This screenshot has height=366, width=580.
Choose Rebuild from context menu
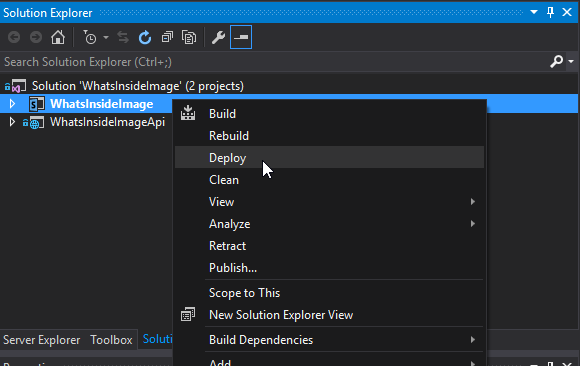(x=329, y=136)
